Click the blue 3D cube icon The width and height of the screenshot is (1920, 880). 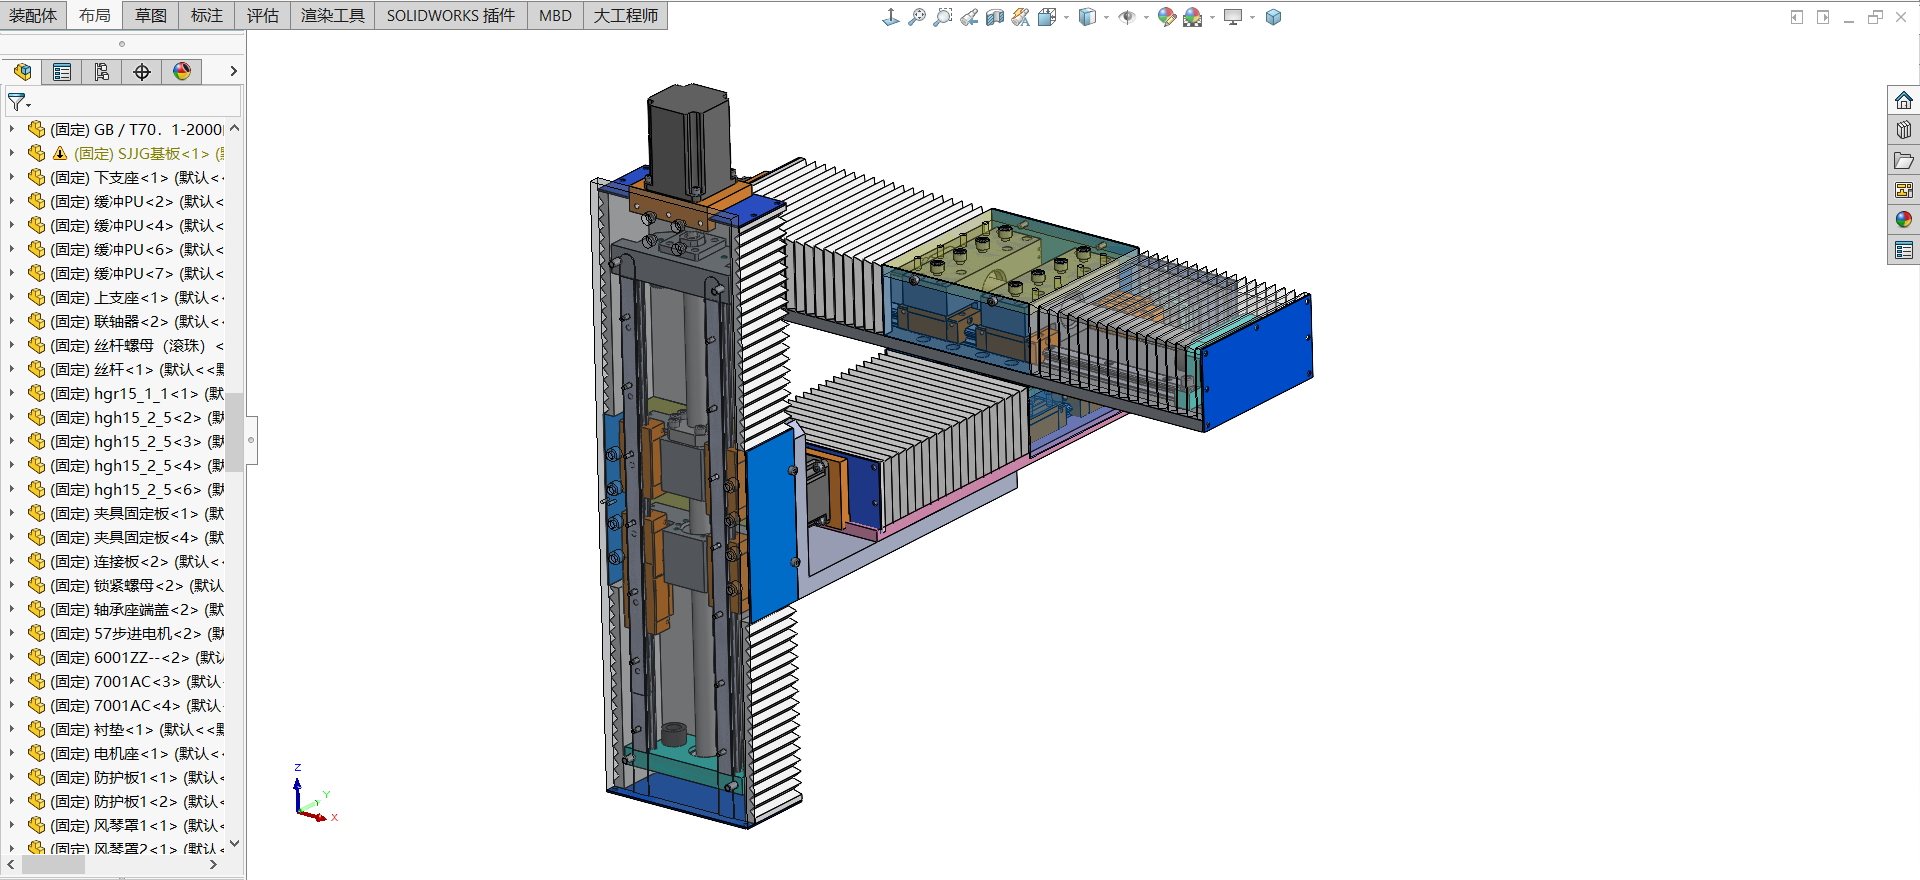(x=1273, y=17)
